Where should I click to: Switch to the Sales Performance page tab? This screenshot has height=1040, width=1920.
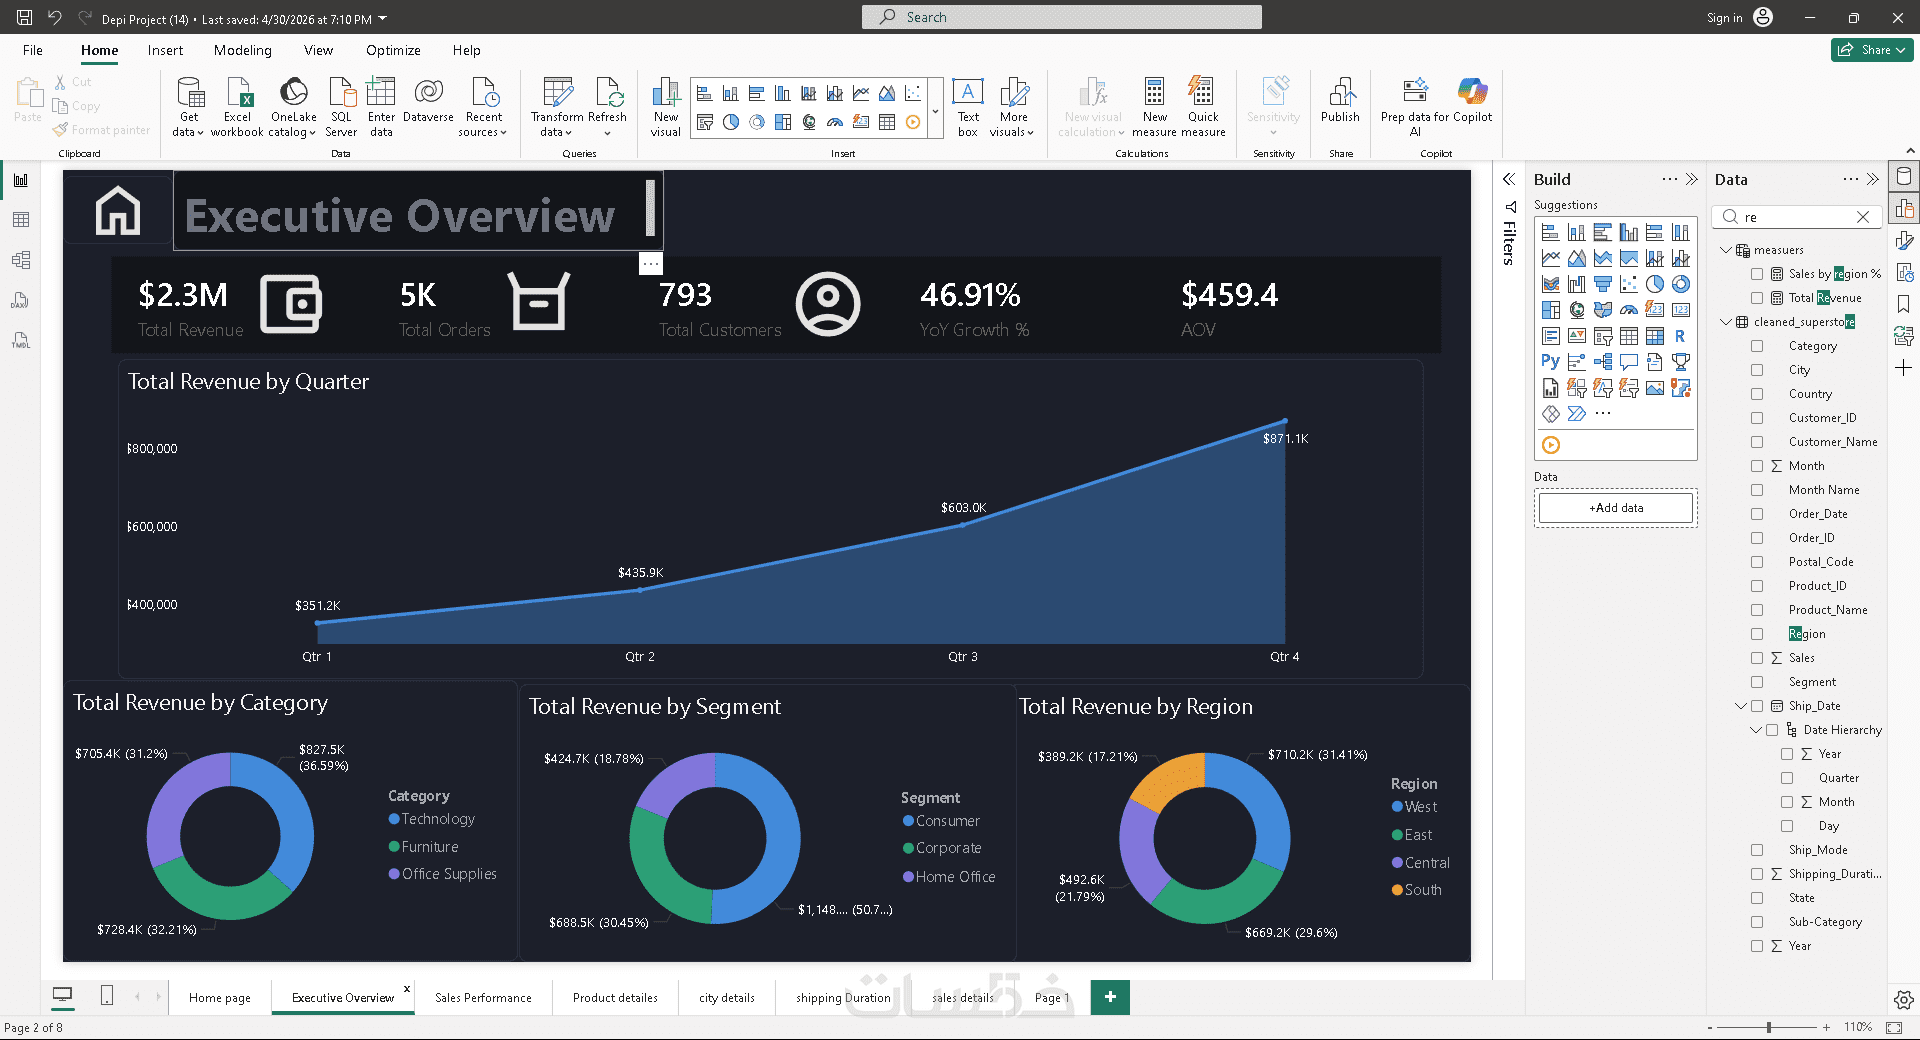pos(483,998)
